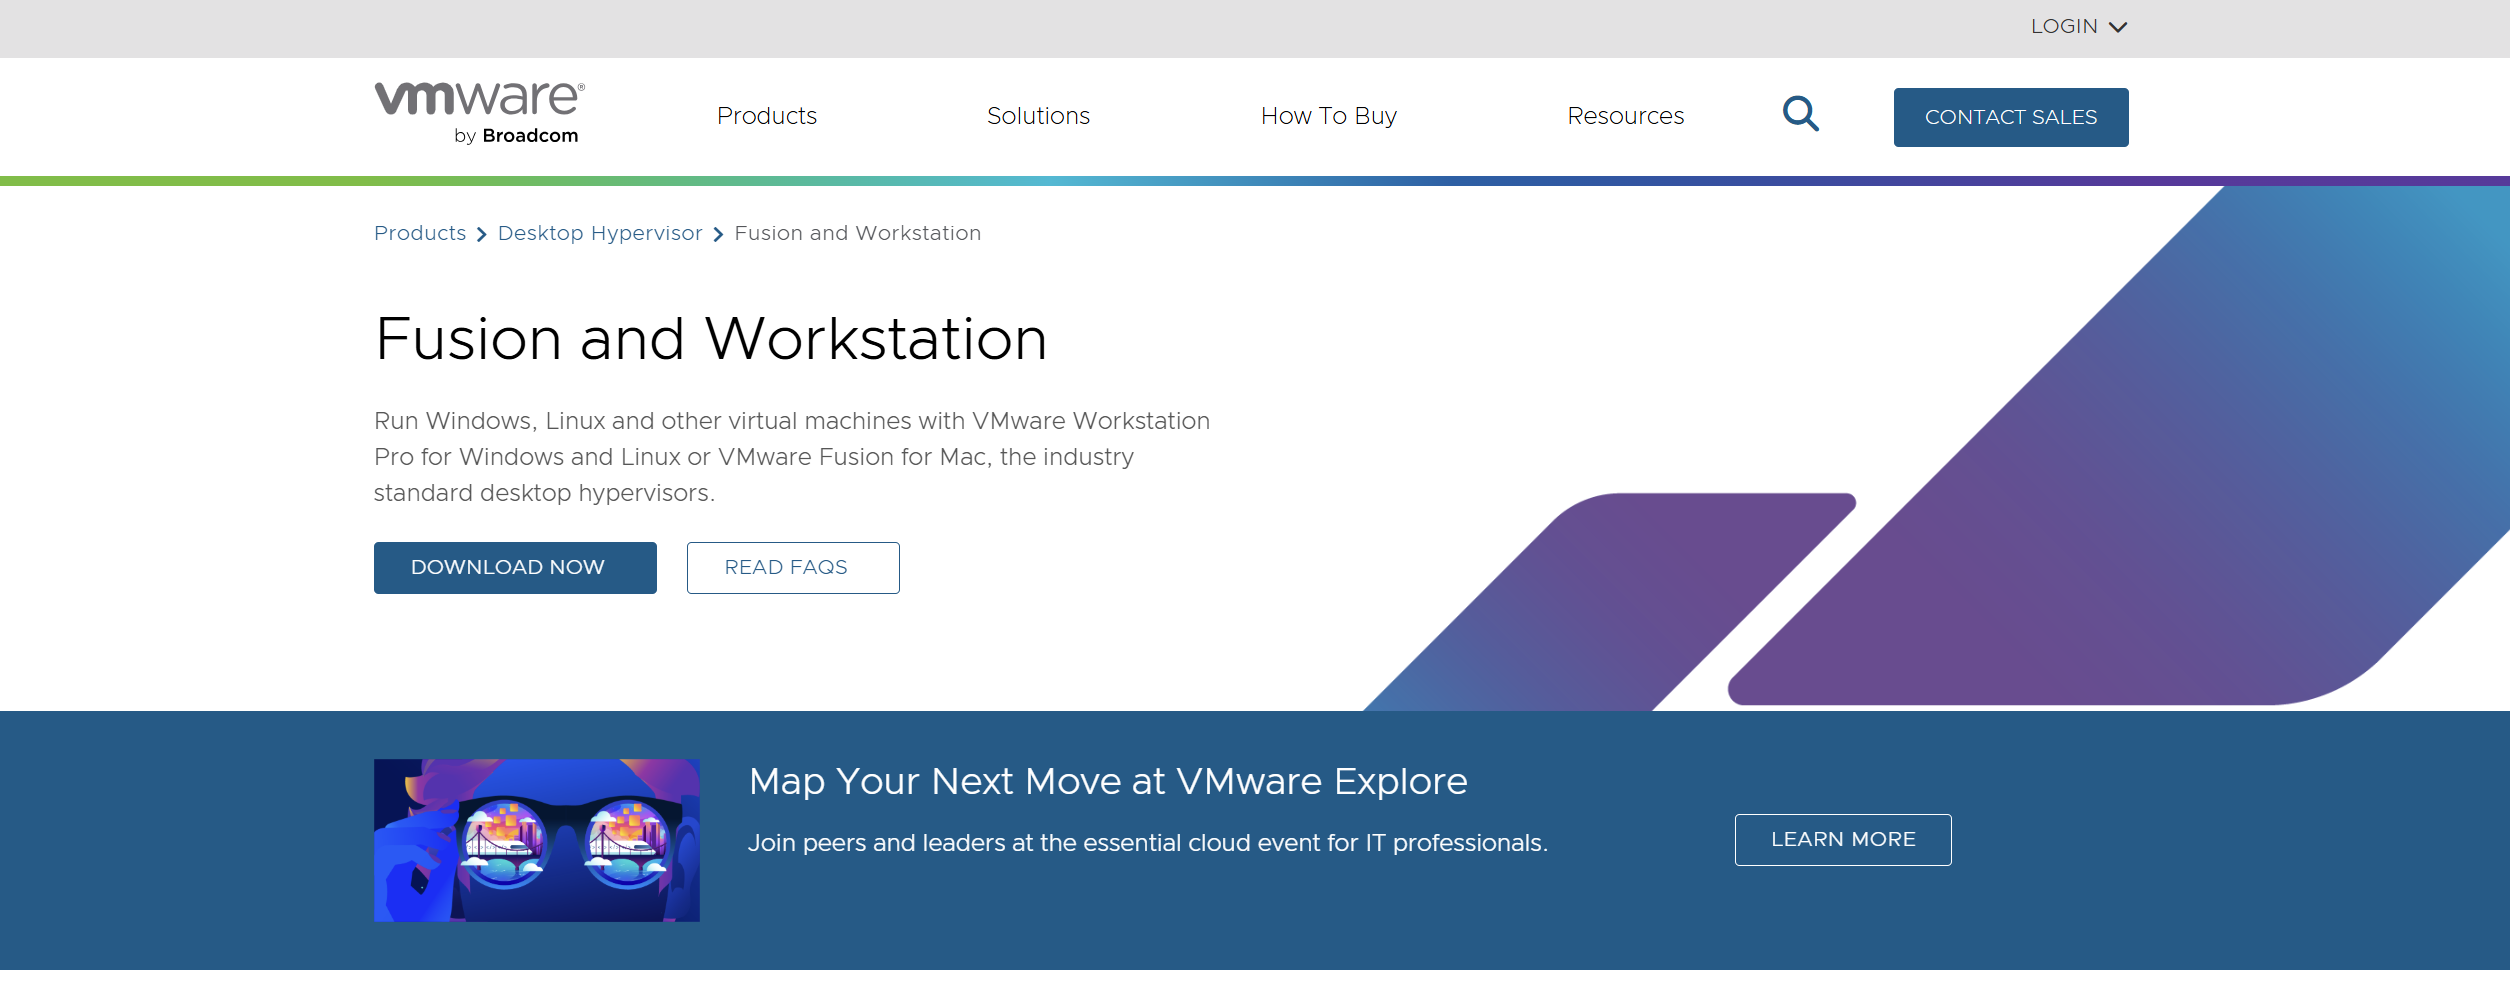Image resolution: width=2510 pixels, height=991 pixels.
Task: Follow the Products breadcrumb link
Action: (x=420, y=233)
